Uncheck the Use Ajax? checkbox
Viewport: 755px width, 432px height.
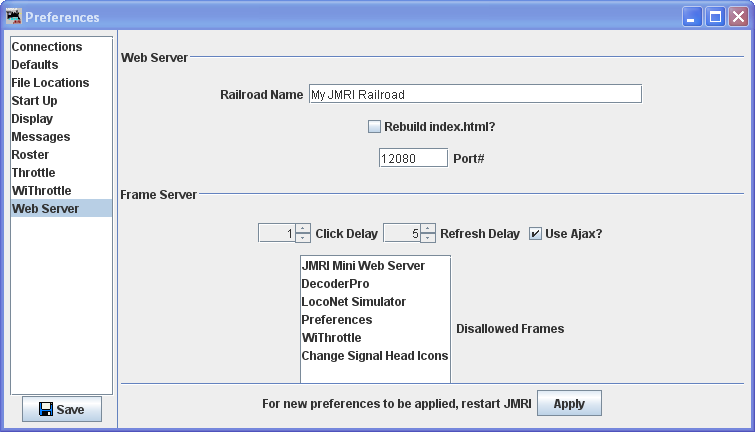pos(535,234)
